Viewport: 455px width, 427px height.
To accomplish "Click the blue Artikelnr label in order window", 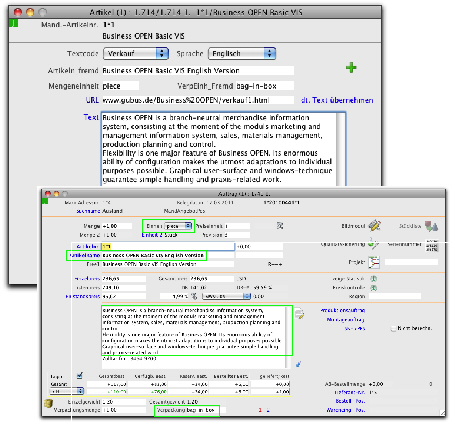I will click(87, 246).
